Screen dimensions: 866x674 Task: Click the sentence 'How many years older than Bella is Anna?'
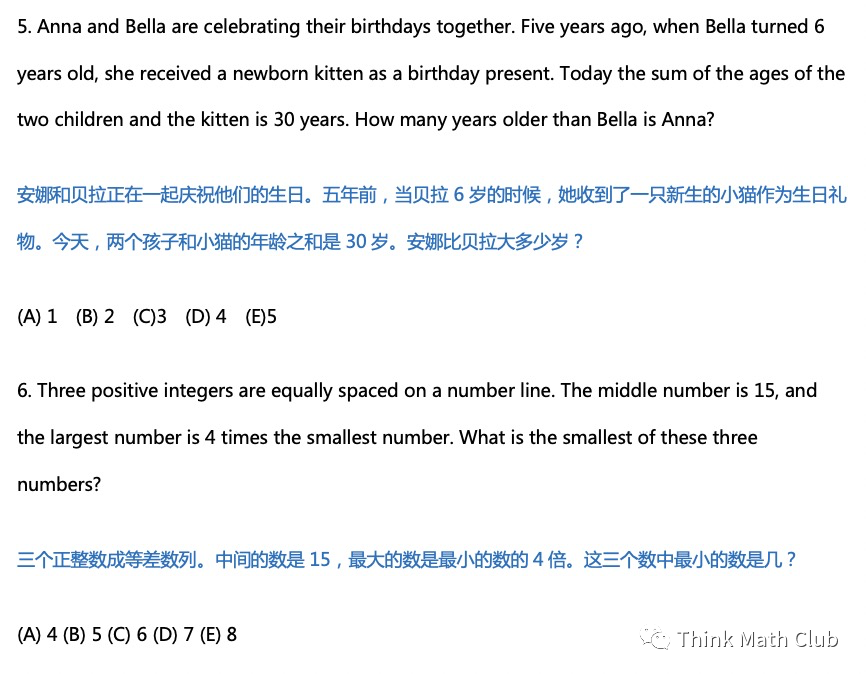click(535, 119)
